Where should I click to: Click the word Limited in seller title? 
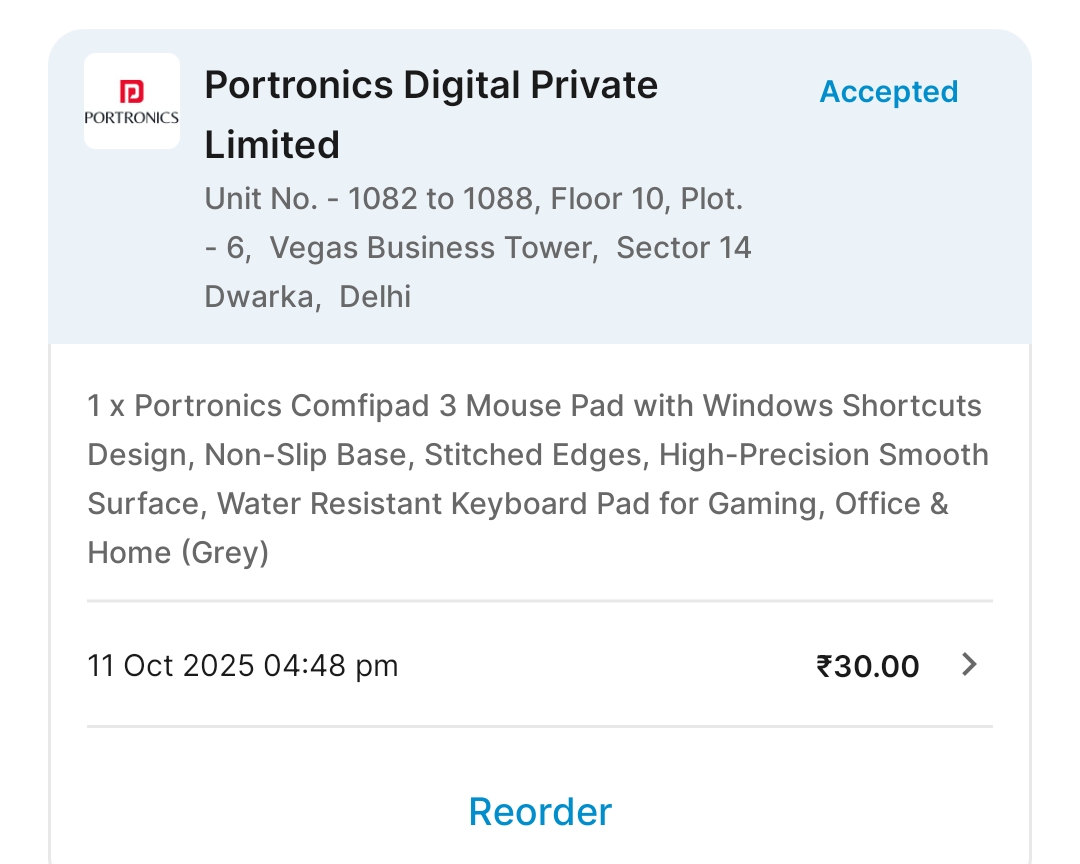[272, 145]
